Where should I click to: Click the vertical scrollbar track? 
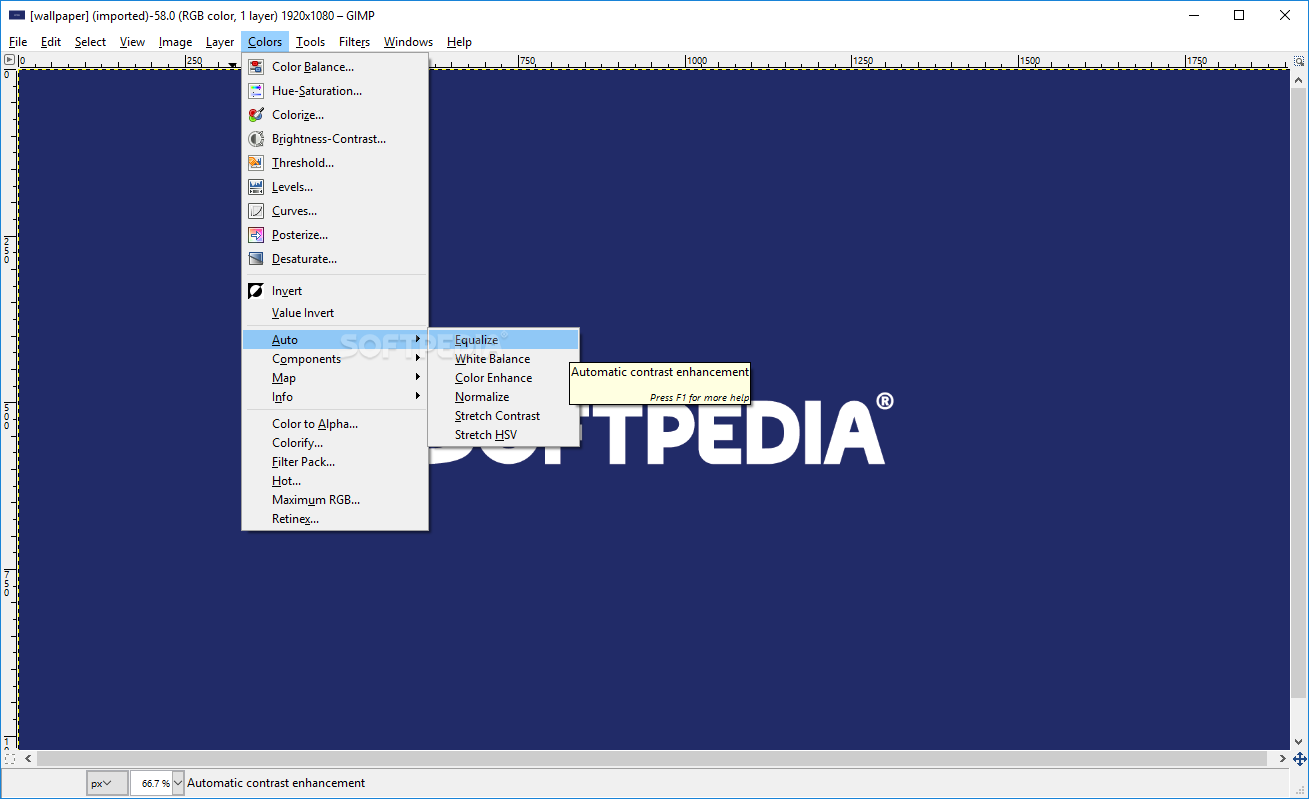coord(1300,391)
